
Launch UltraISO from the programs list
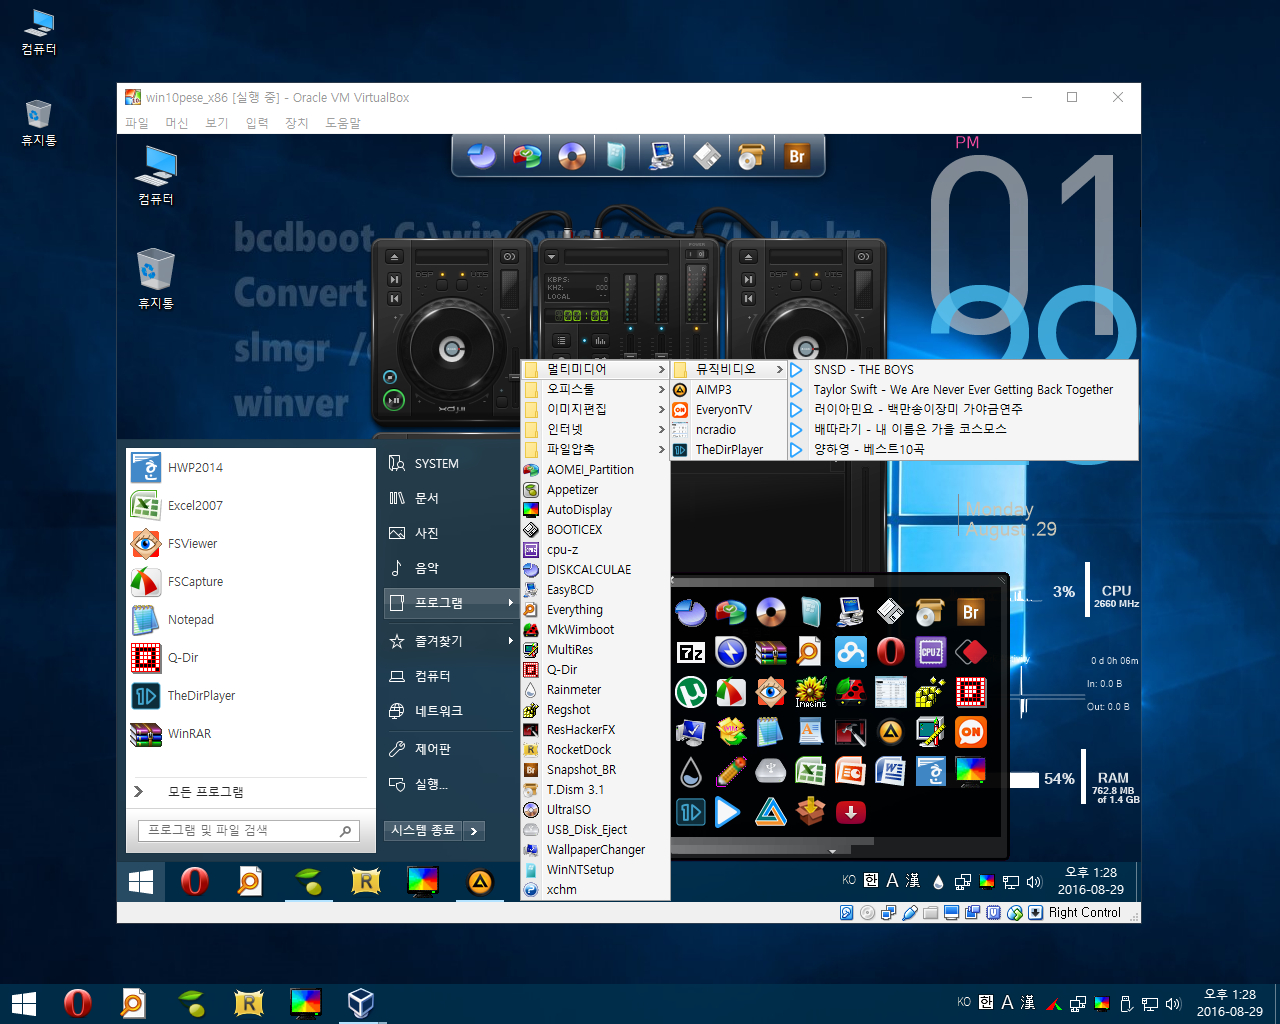tap(595, 809)
